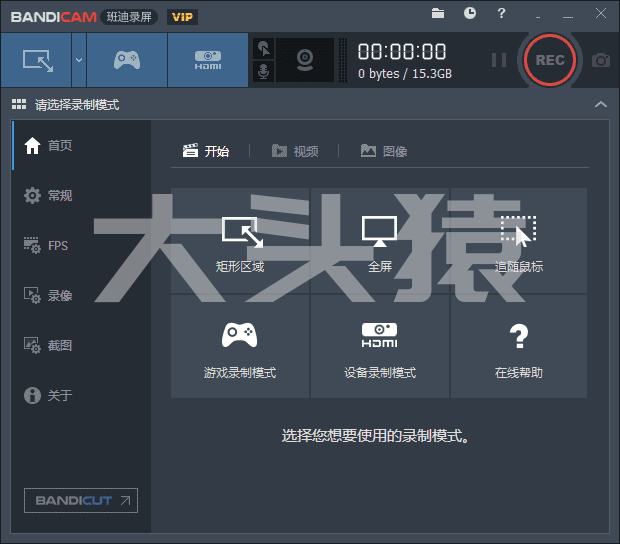Open the scheduled recording clock icon
Screen dimensions: 620x544
click(x=470, y=13)
